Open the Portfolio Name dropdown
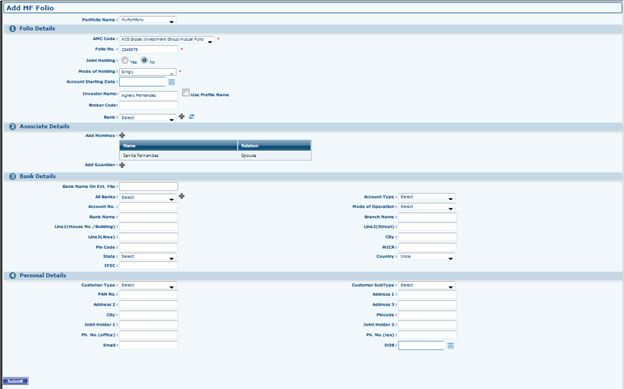624x389 pixels. [148, 20]
